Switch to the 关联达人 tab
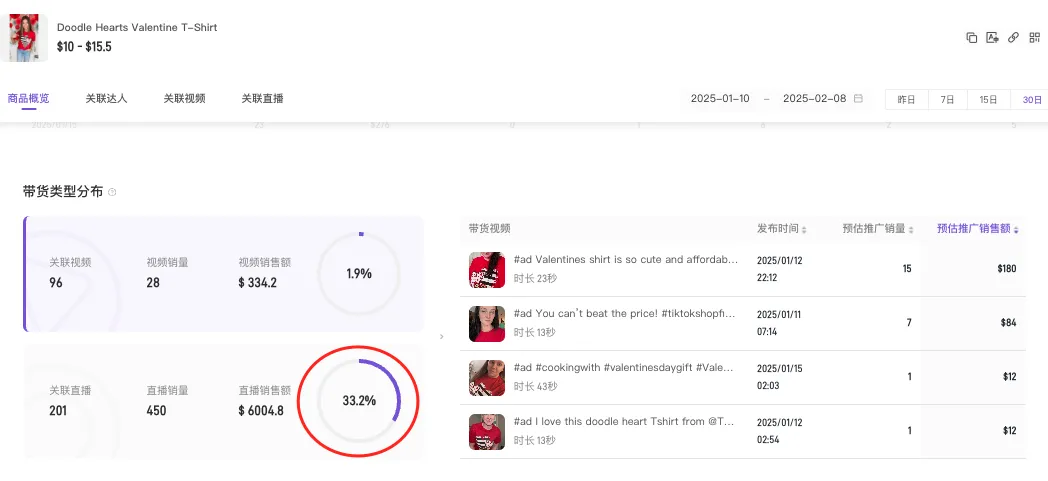Image resolution: width=1048 pixels, height=481 pixels. (x=106, y=98)
